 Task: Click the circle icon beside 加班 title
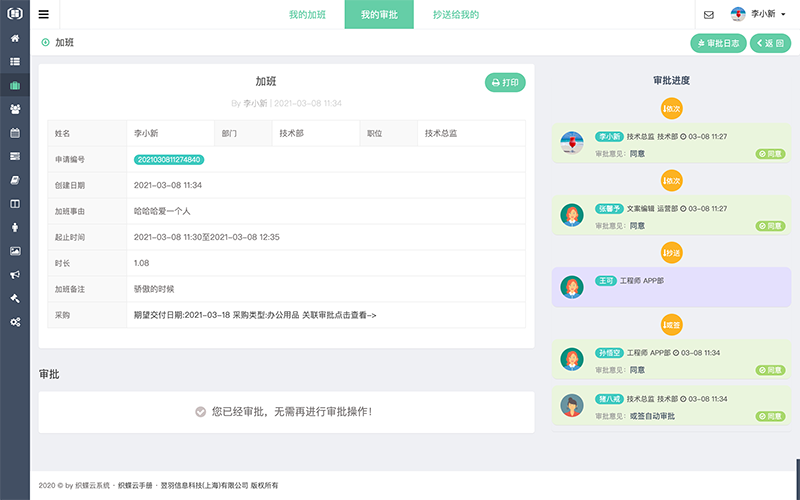click(45, 42)
